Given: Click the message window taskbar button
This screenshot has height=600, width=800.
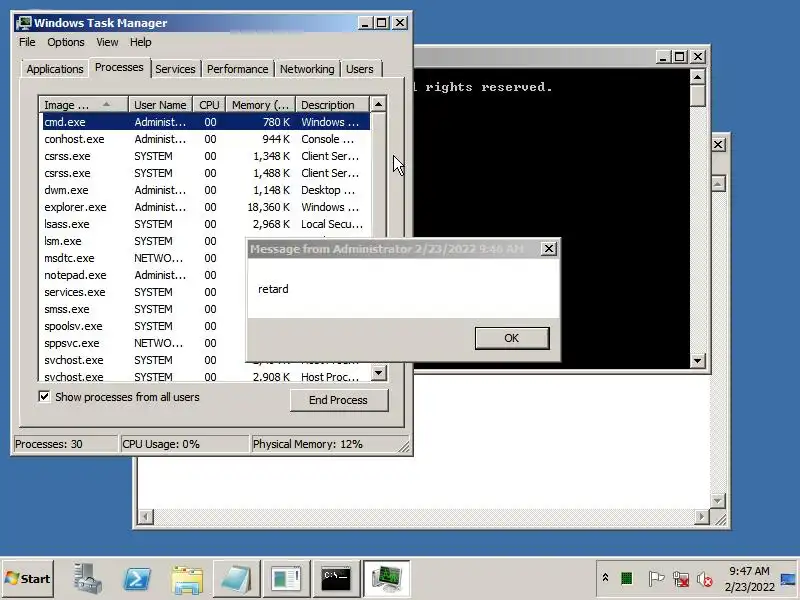Looking at the screenshot, I should pos(286,579).
